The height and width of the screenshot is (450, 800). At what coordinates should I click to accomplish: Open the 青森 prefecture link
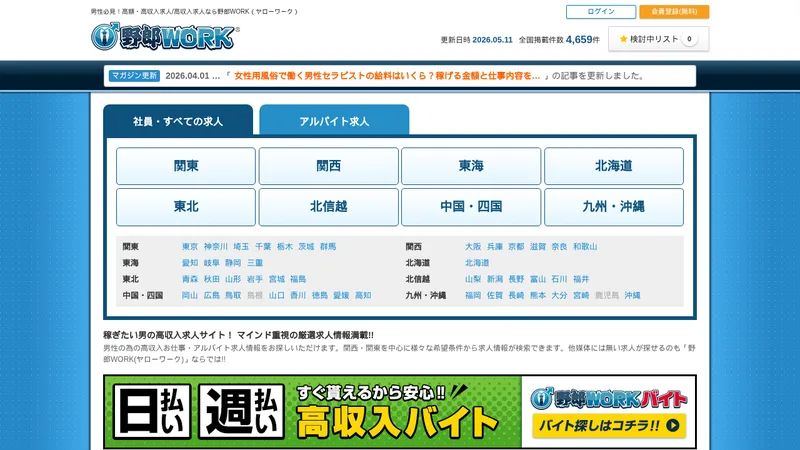click(190, 279)
